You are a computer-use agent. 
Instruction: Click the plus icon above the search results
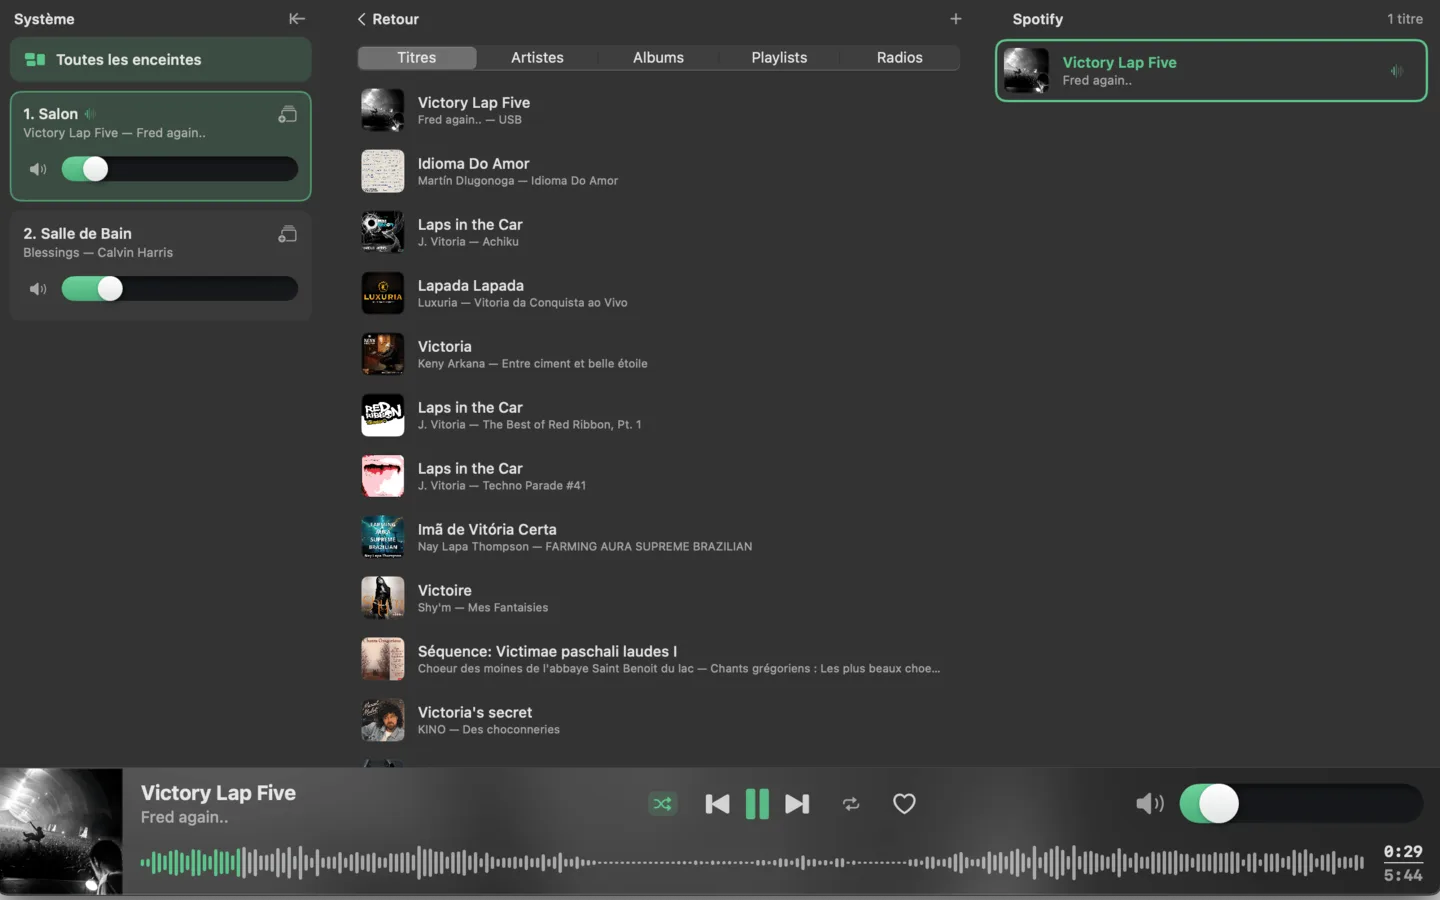pos(955,19)
